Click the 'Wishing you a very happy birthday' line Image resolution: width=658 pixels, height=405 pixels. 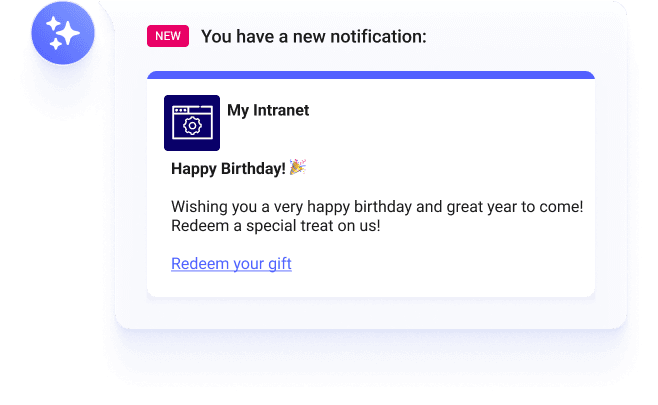[x=377, y=206]
